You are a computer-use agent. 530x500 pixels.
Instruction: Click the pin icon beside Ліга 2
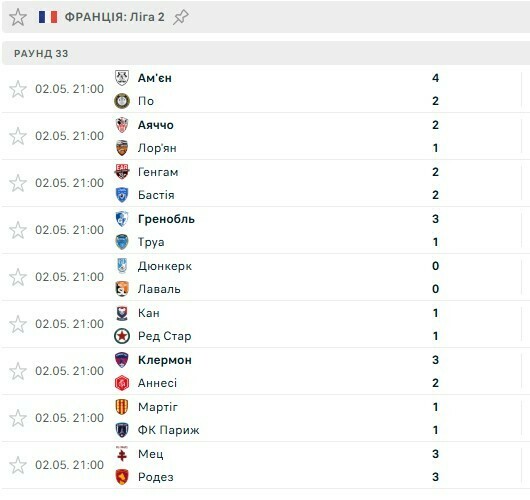click(x=180, y=17)
